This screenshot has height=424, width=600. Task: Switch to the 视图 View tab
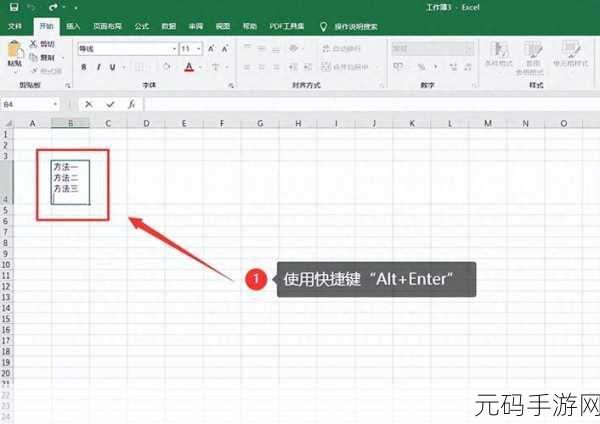tap(223, 26)
